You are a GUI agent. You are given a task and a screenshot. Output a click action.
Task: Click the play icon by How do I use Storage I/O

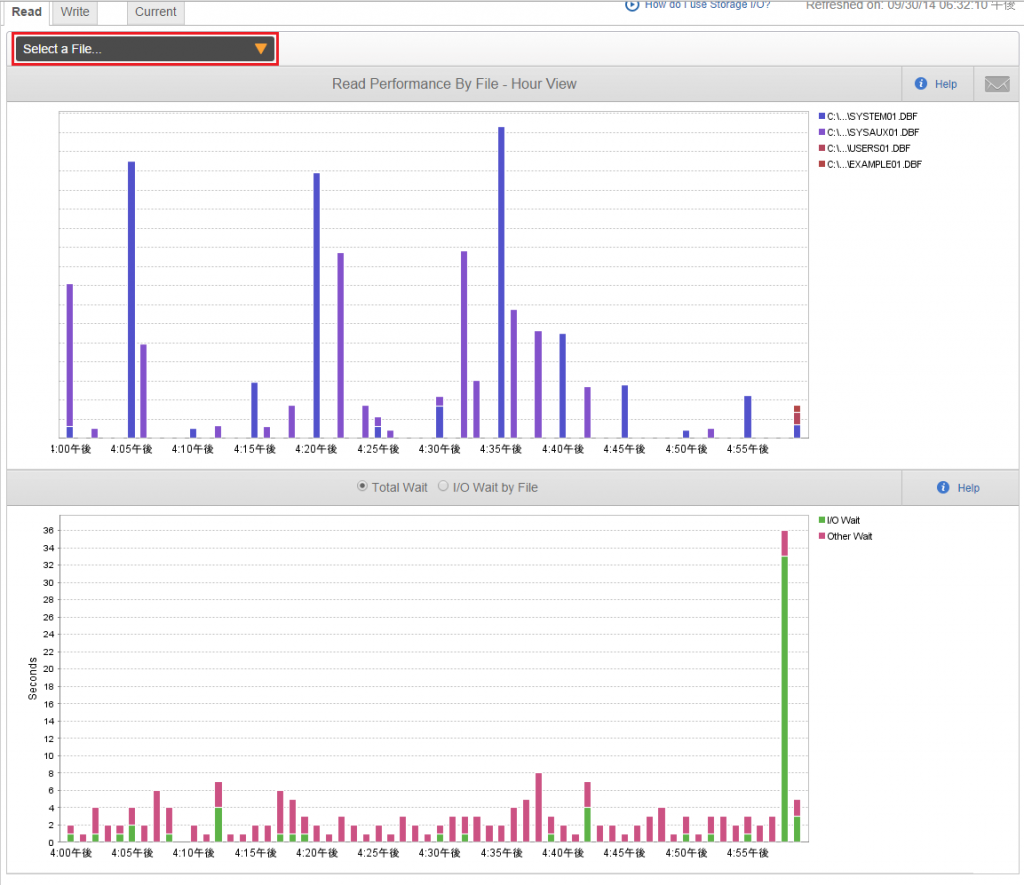(x=632, y=5)
